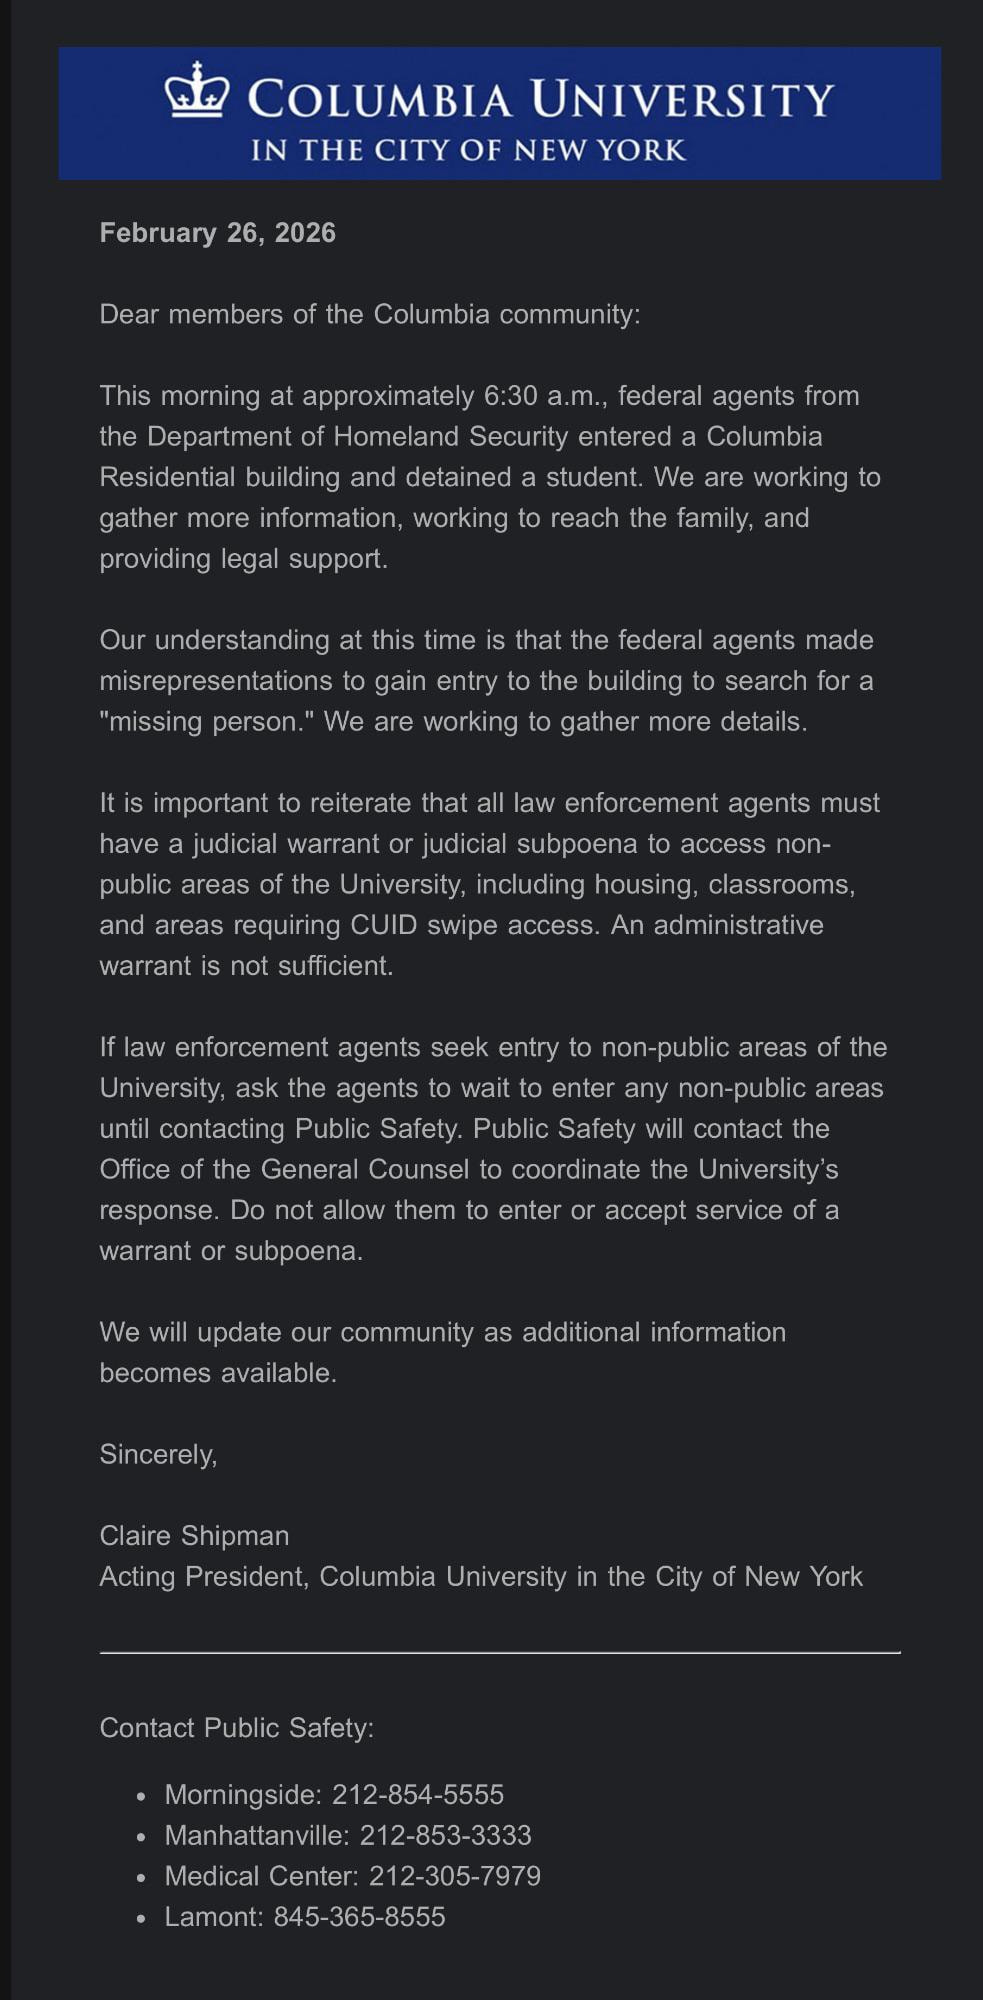Click the "Contact Public Safety:" heading

tap(236, 1728)
